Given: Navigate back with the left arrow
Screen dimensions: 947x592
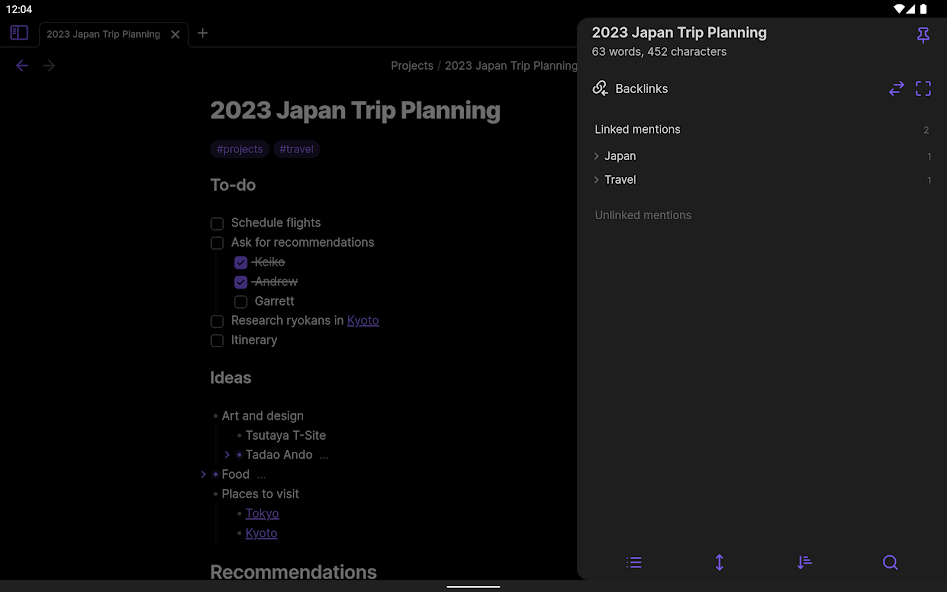Looking at the screenshot, I should [22, 66].
